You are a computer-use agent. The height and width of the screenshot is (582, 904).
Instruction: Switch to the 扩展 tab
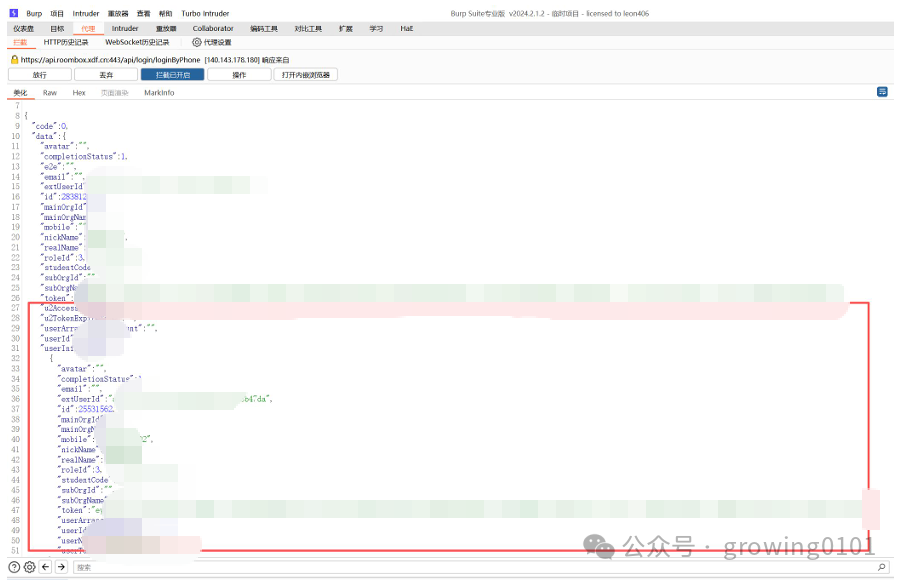[x=346, y=28]
